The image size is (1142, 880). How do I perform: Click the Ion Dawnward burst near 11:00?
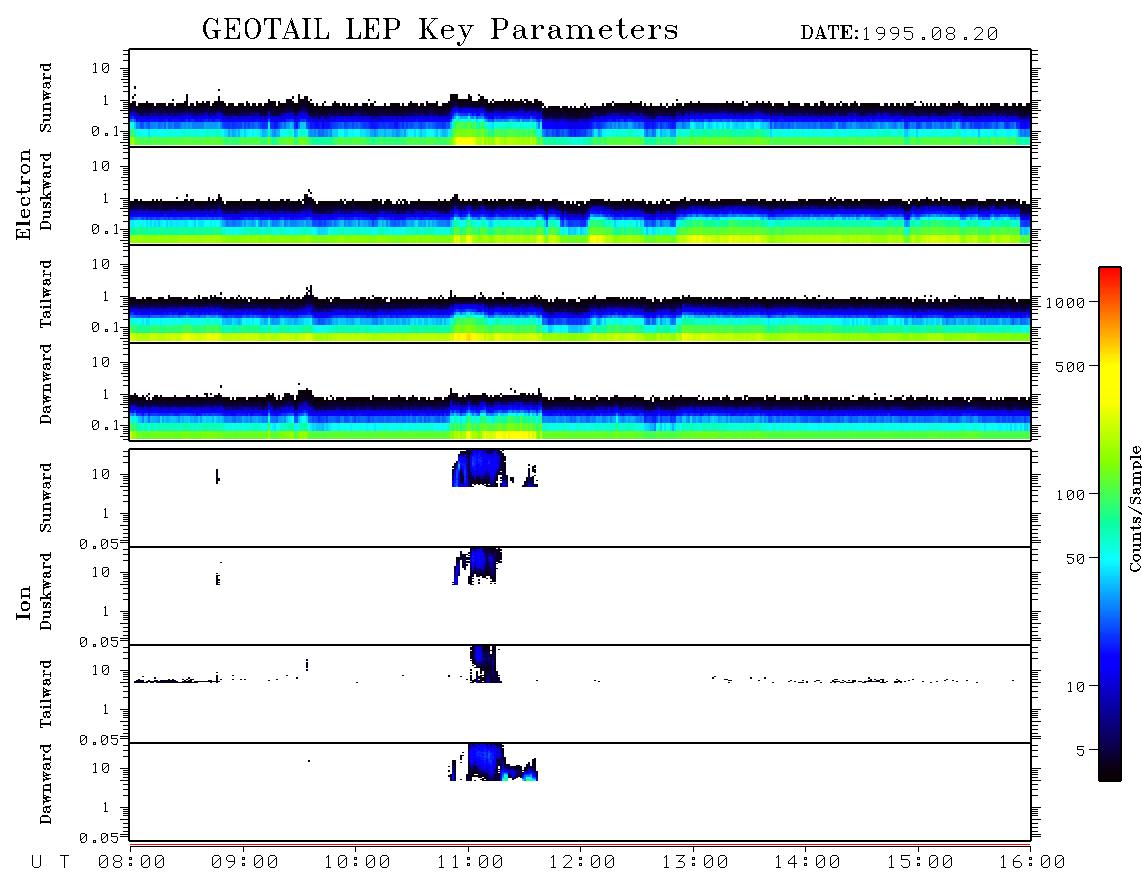pyautogui.click(x=485, y=761)
